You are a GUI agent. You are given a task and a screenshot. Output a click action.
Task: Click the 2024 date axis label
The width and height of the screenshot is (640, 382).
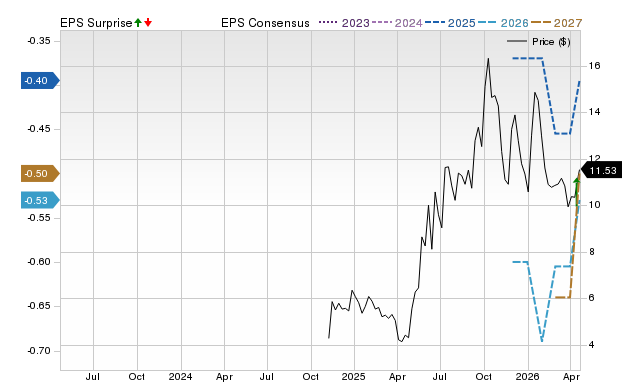click(x=180, y=376)
